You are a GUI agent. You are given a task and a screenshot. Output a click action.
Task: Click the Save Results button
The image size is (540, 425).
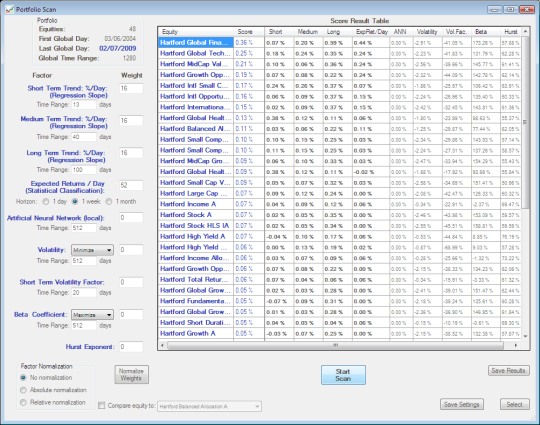pyautogui.click(x=508, y=371)
